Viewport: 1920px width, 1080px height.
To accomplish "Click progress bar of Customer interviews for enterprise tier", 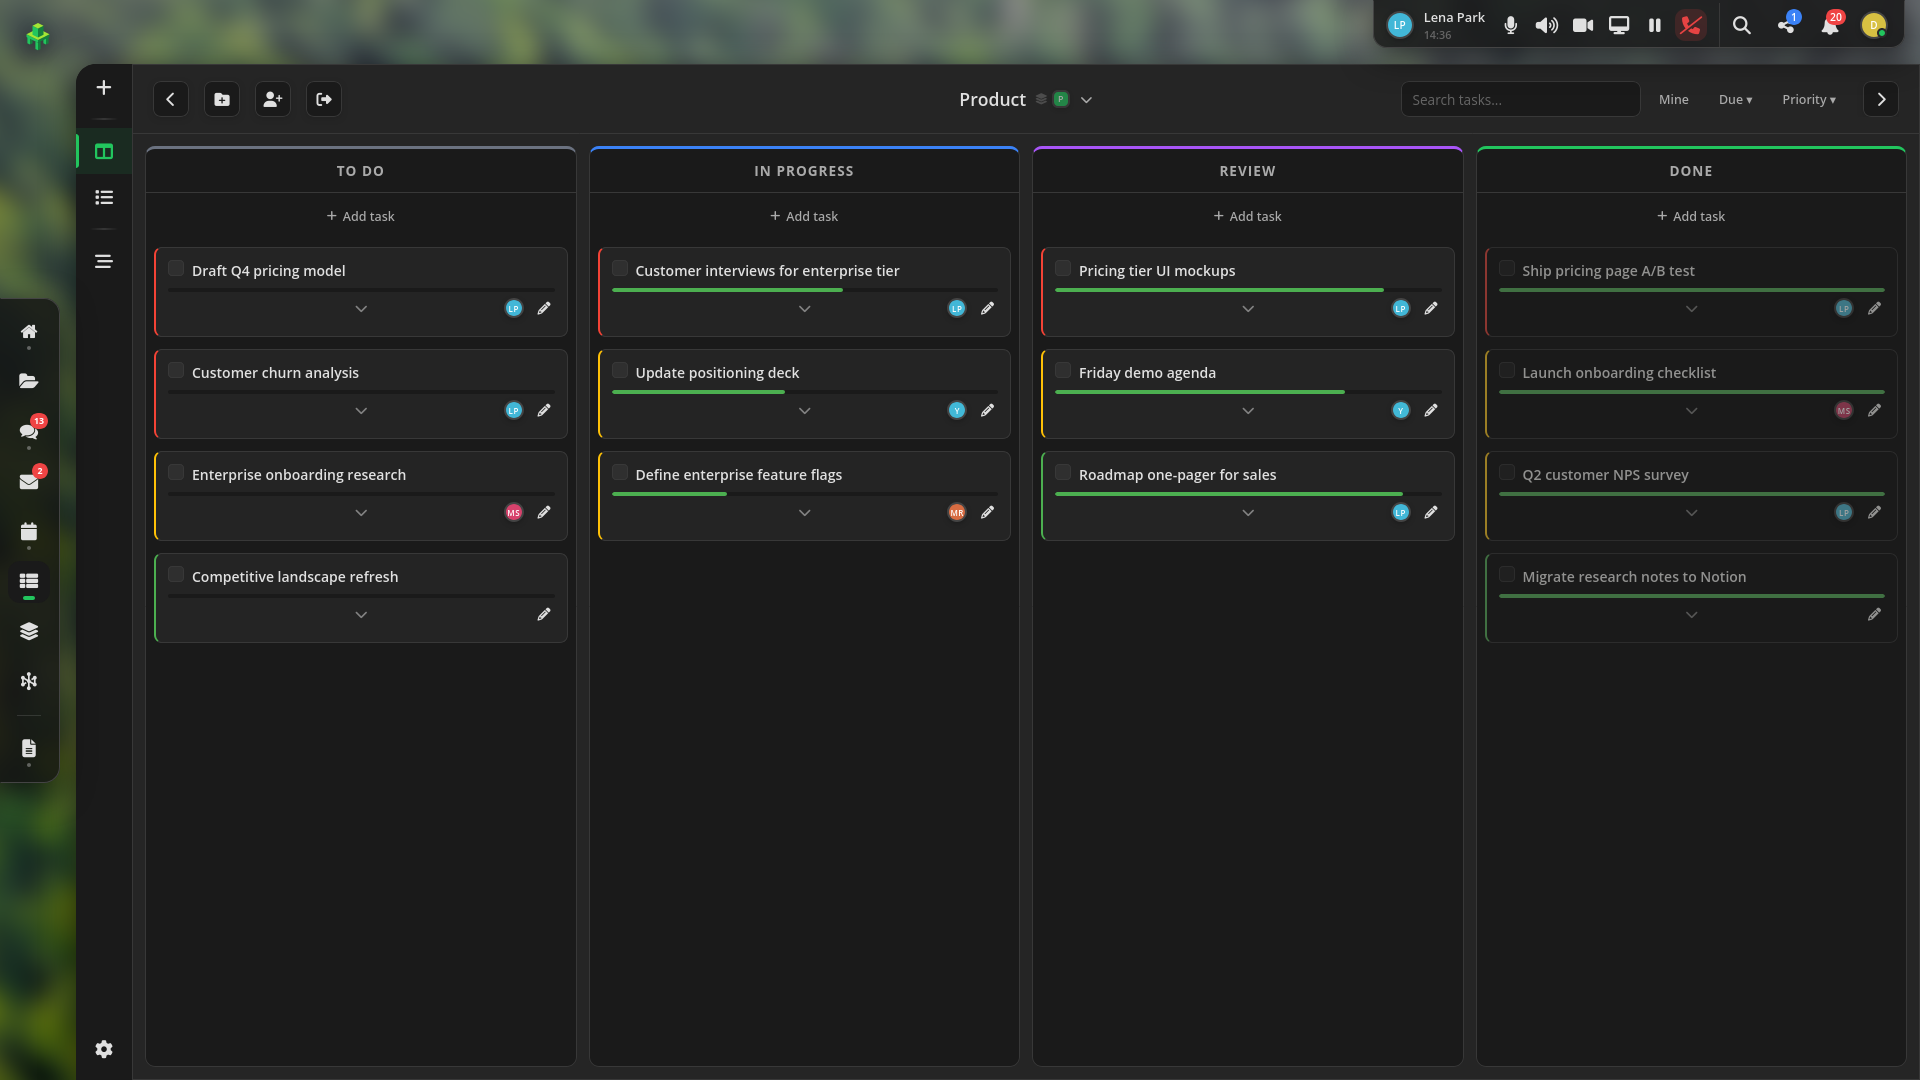I will tap(805, 290).
